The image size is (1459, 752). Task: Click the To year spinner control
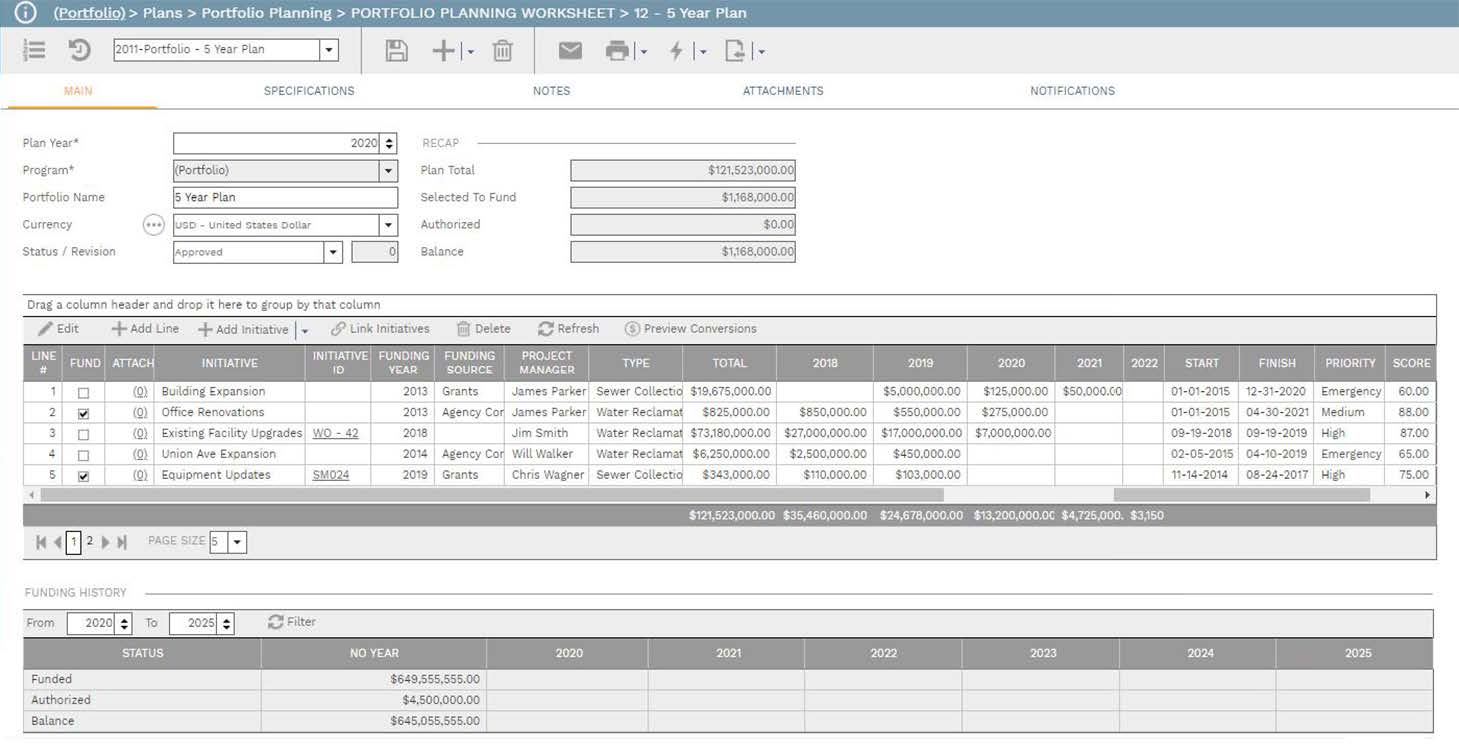point(227,624)
